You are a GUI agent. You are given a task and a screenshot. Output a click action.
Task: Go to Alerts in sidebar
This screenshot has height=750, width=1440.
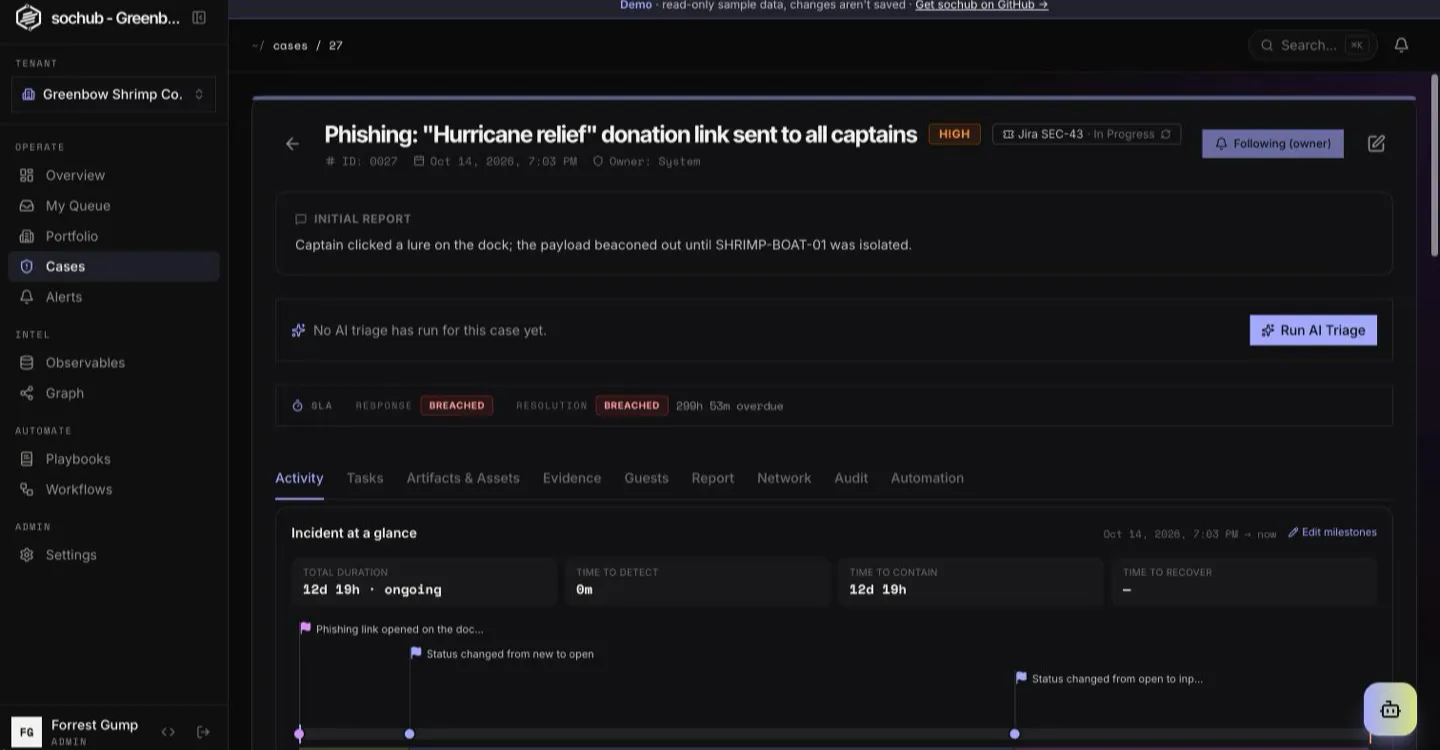pyautogui.click(x=114, y=297)
